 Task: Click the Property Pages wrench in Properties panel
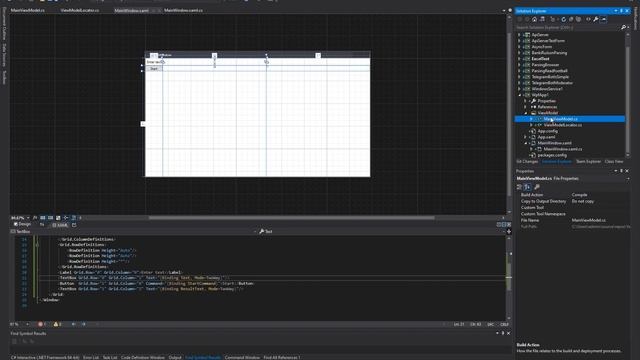pos(537,187)
